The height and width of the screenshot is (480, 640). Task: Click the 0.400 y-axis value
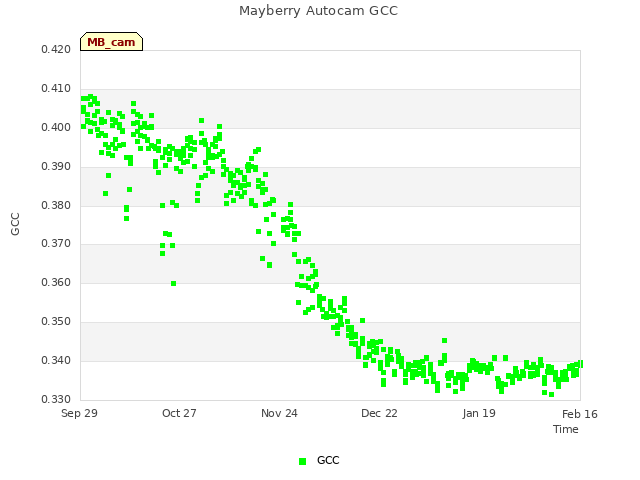[x=56, y=127]
